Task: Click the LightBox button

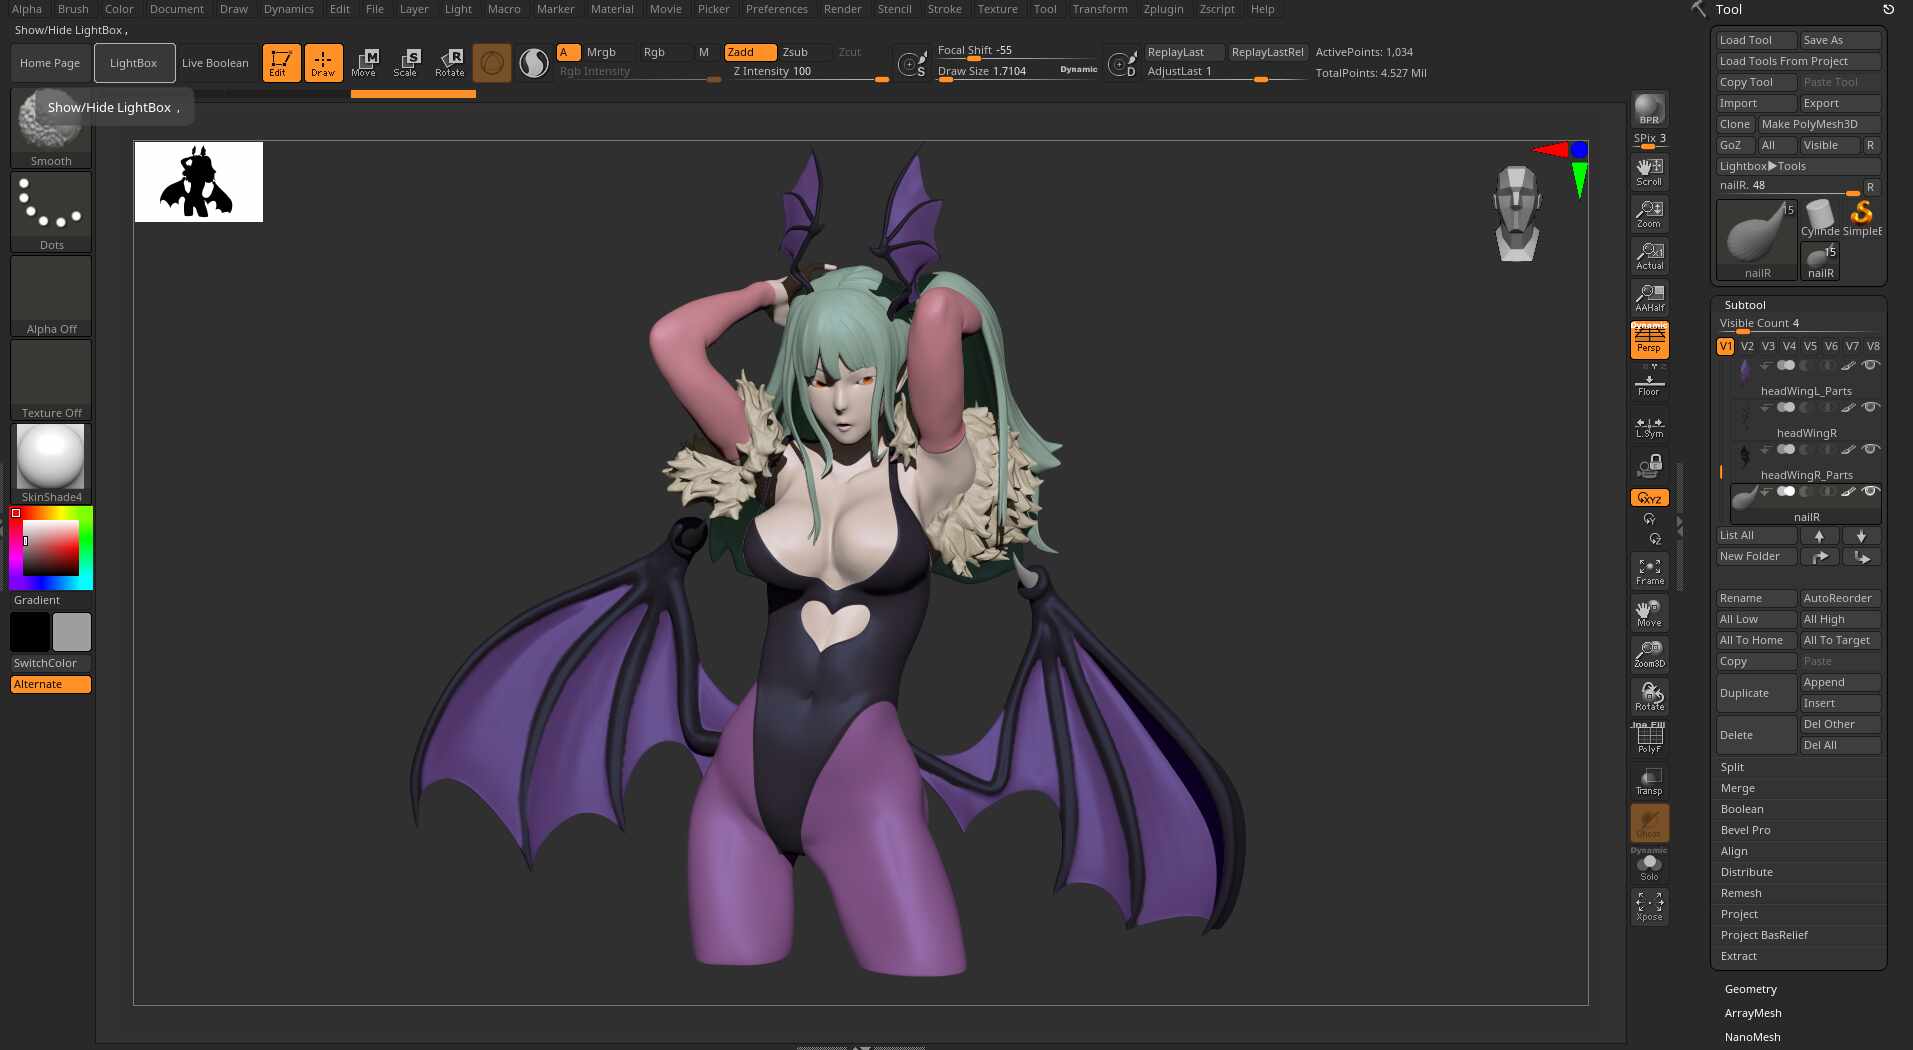Action: (x=134, y=63)
